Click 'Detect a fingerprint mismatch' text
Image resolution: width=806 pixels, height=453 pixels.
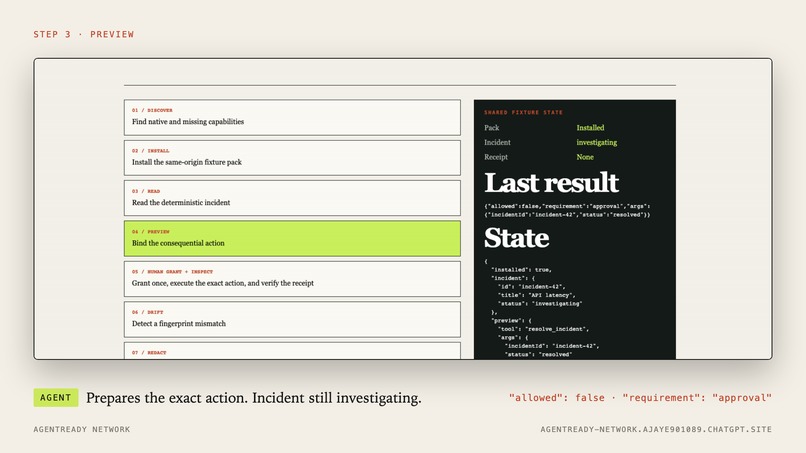click(x=178, y=323)
